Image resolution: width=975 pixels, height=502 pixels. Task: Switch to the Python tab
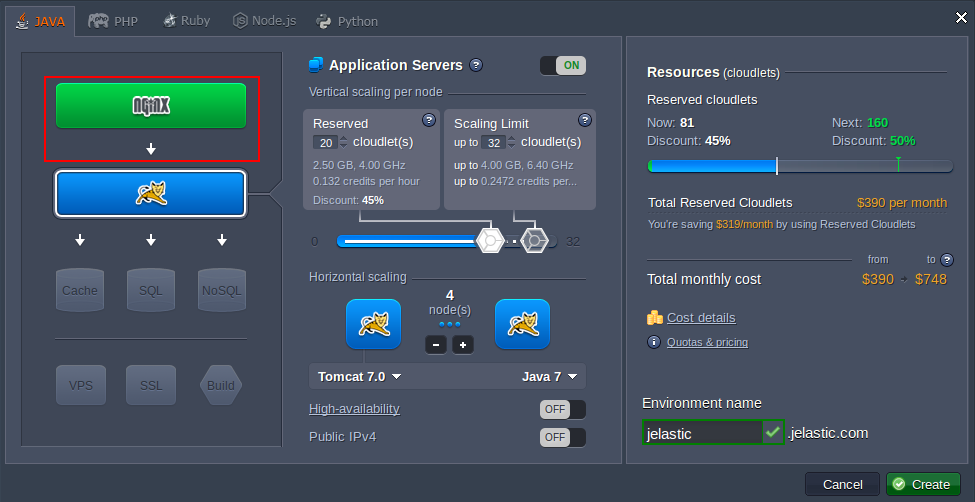347,21
